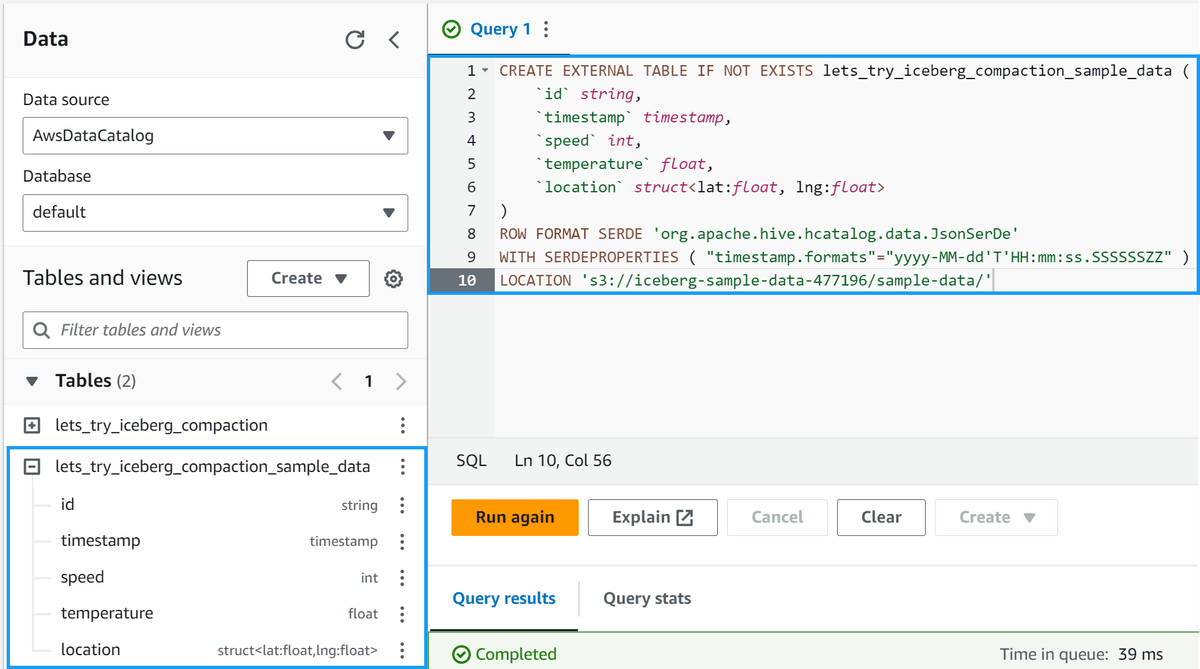The image size is (1200, 669).
Task: Click the Filter tables and views field
Action: pos(215,330)
